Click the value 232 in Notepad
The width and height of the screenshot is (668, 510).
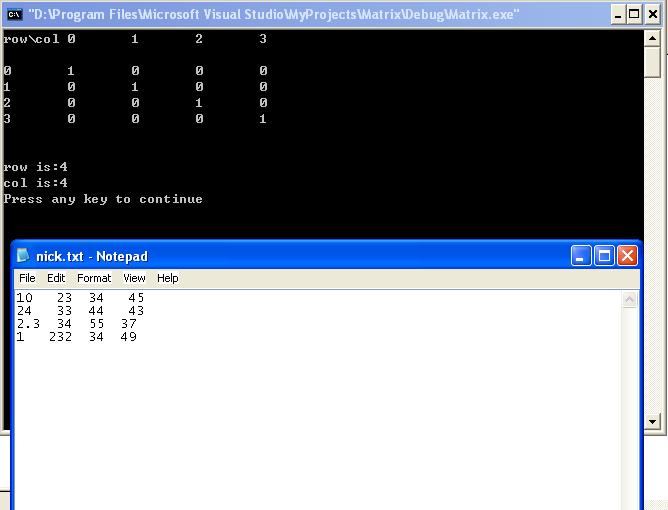click(60, 337)
